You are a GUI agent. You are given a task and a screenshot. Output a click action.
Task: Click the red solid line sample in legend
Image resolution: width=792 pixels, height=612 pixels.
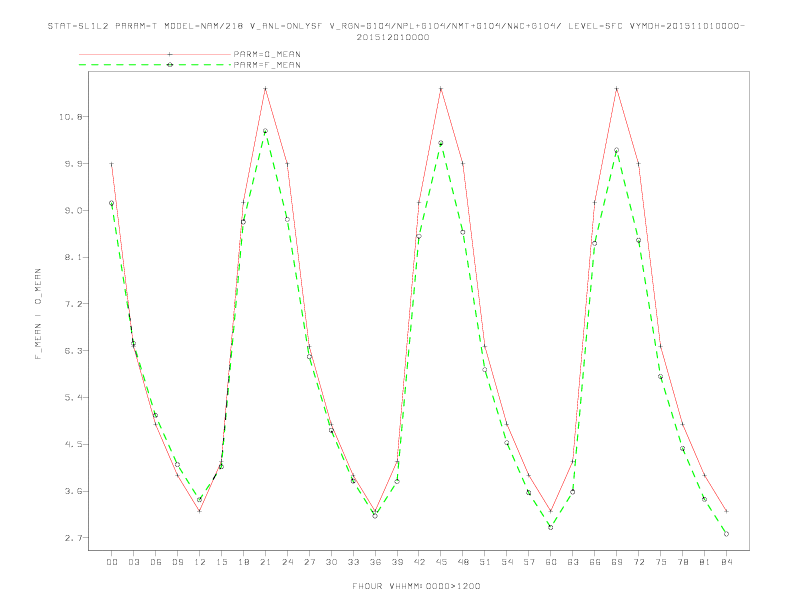click(x=155, y=54)
